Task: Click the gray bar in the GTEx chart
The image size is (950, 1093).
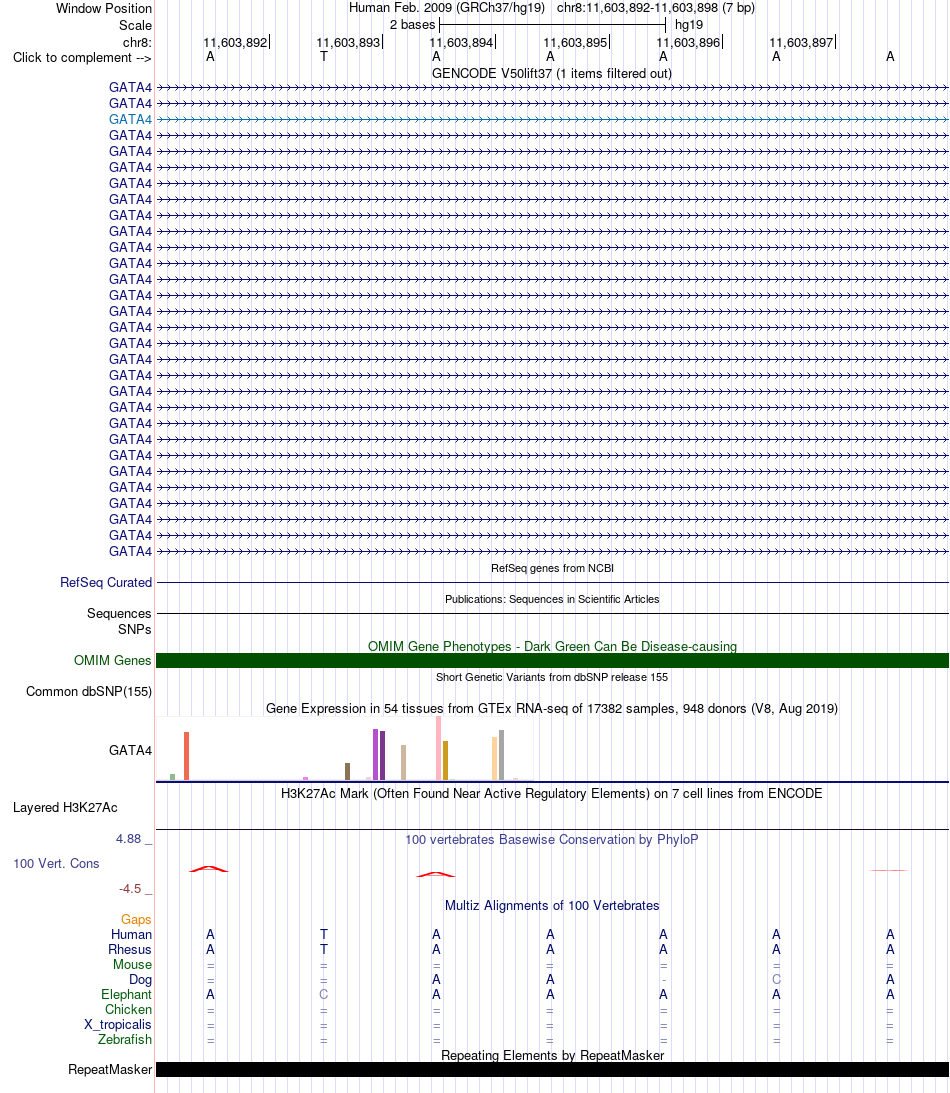Action: (501, 755)
